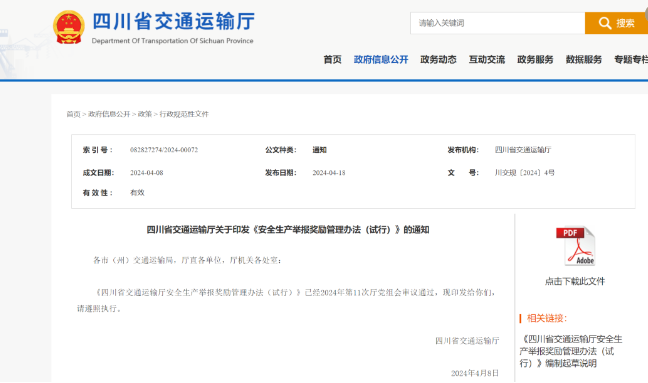Click the salutation line 各市（州）交通运输局
Image resolution: width=648 pixels, height=383 pixels.
pos(187,260)
